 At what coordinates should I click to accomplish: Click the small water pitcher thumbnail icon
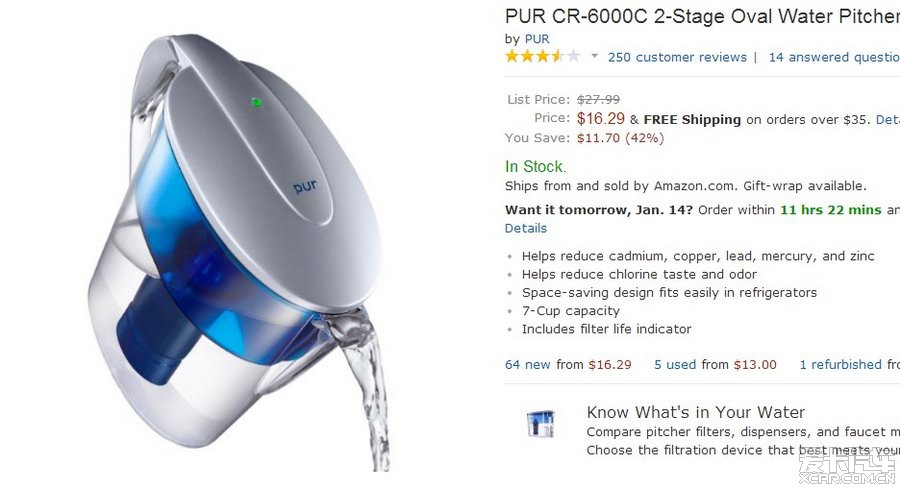pyautogui.click(x=541, y=424)
